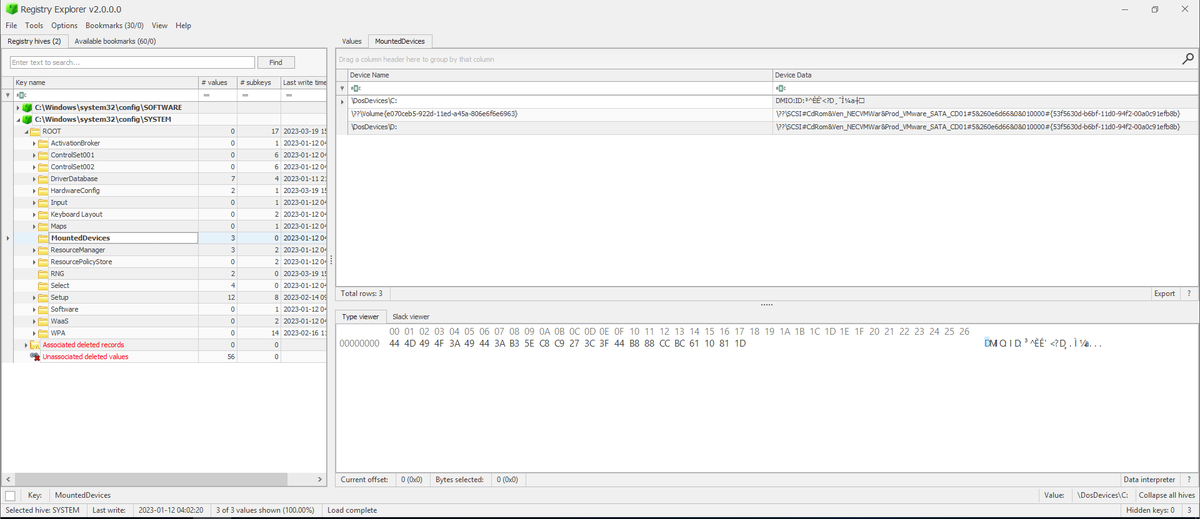Click the Key name column header
This screenshot has height=519, width=1200.
coord(105,82)
